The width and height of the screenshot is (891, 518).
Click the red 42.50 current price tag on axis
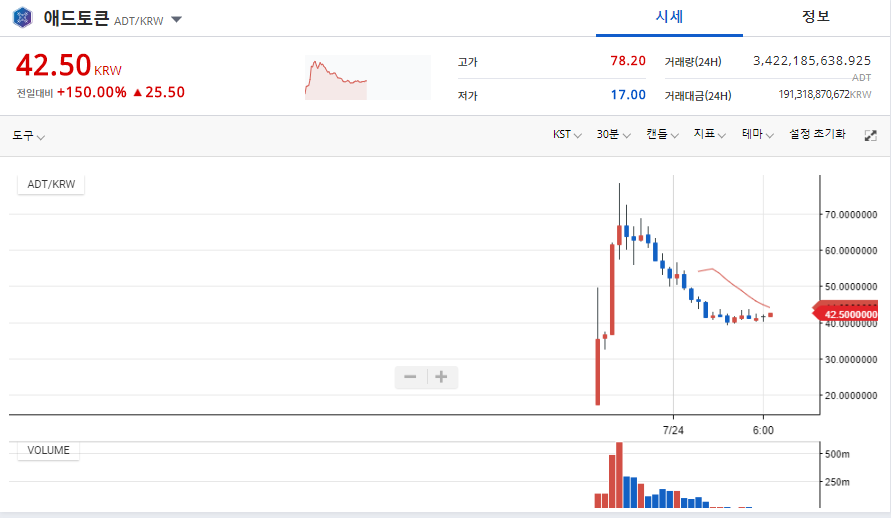[x=850, y=314]
